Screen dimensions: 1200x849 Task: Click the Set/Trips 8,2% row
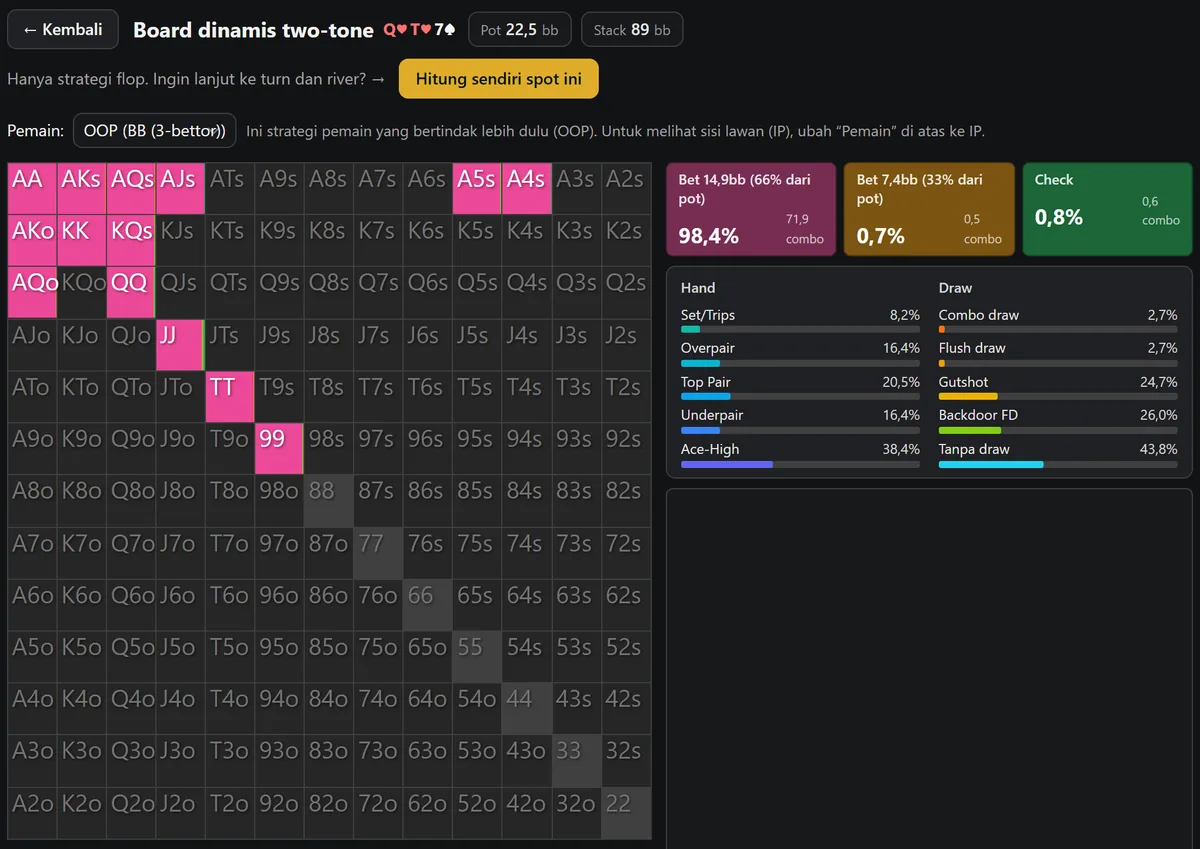(x=800, y=320)
